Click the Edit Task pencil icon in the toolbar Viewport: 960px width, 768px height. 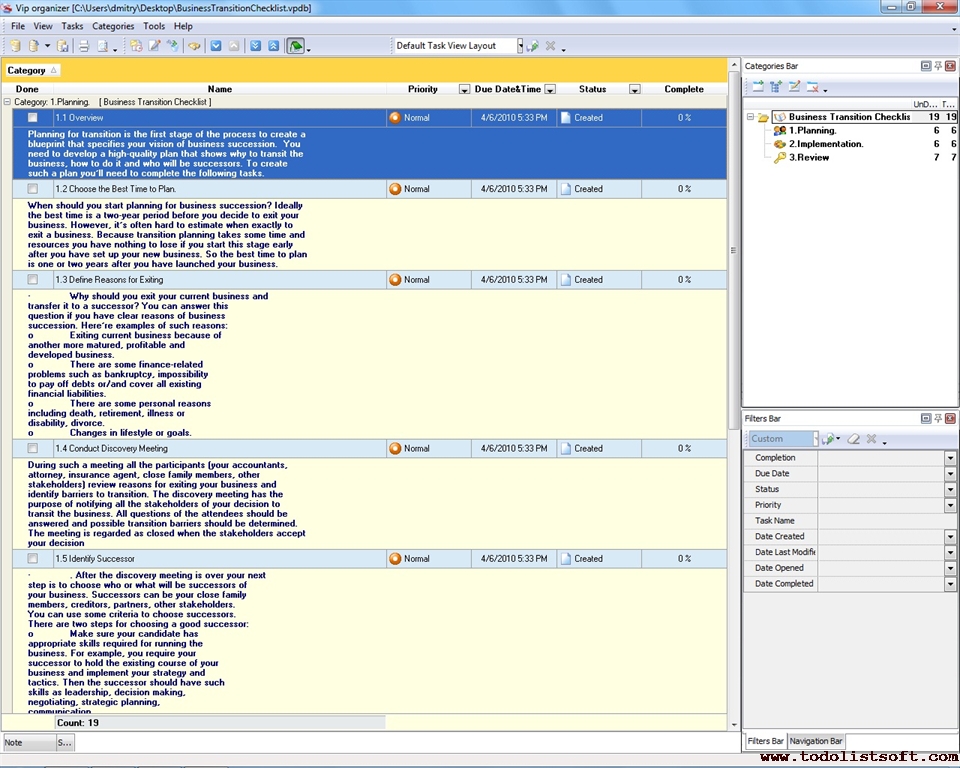(x=154, y=46)
